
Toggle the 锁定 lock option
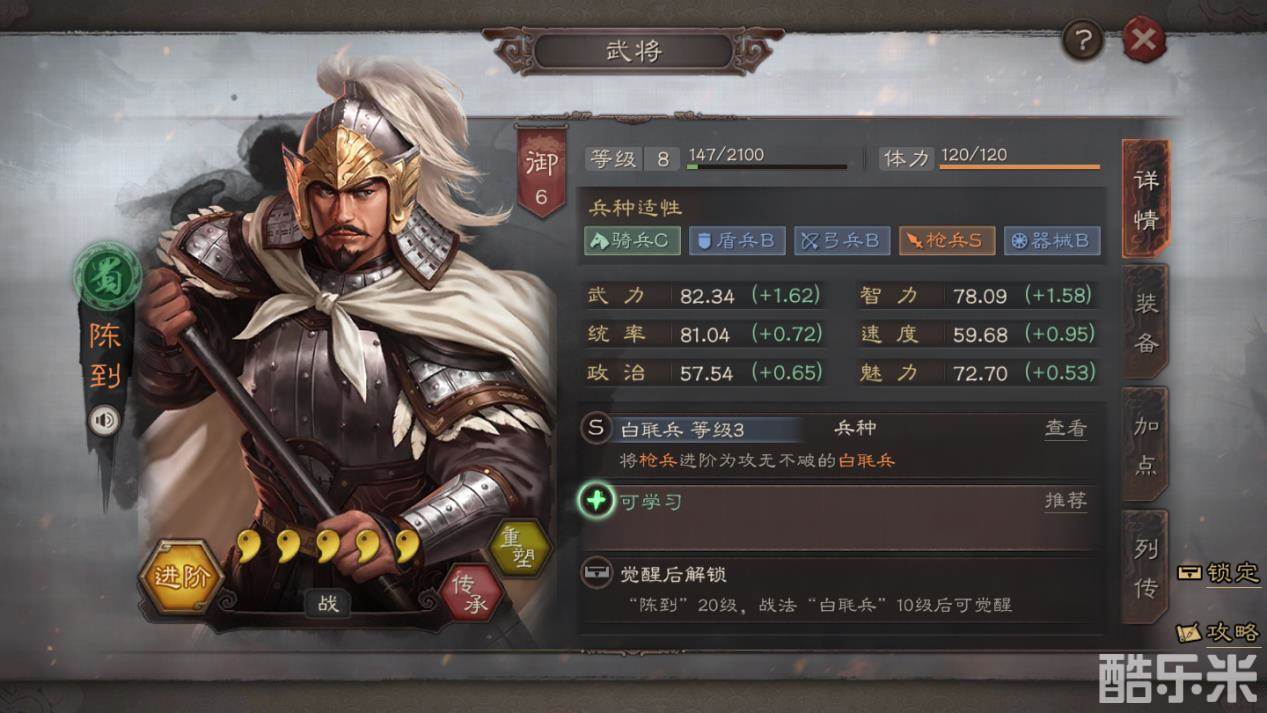pos(1219,573)
